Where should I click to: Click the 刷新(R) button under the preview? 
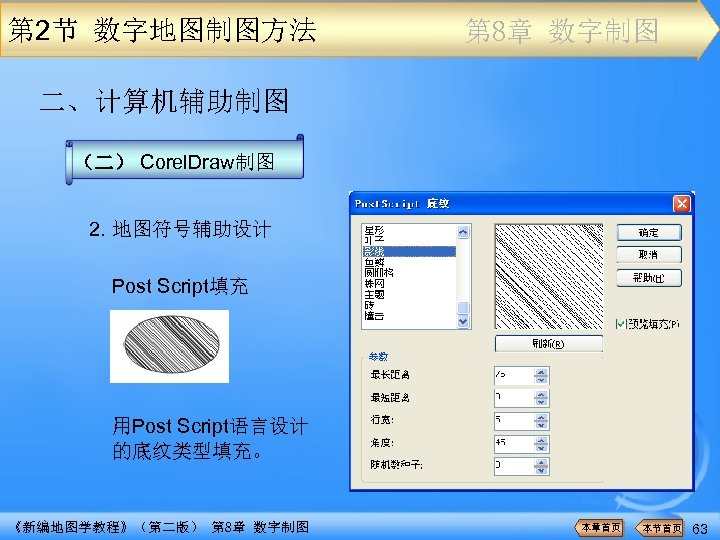click(x=549, y=343)
